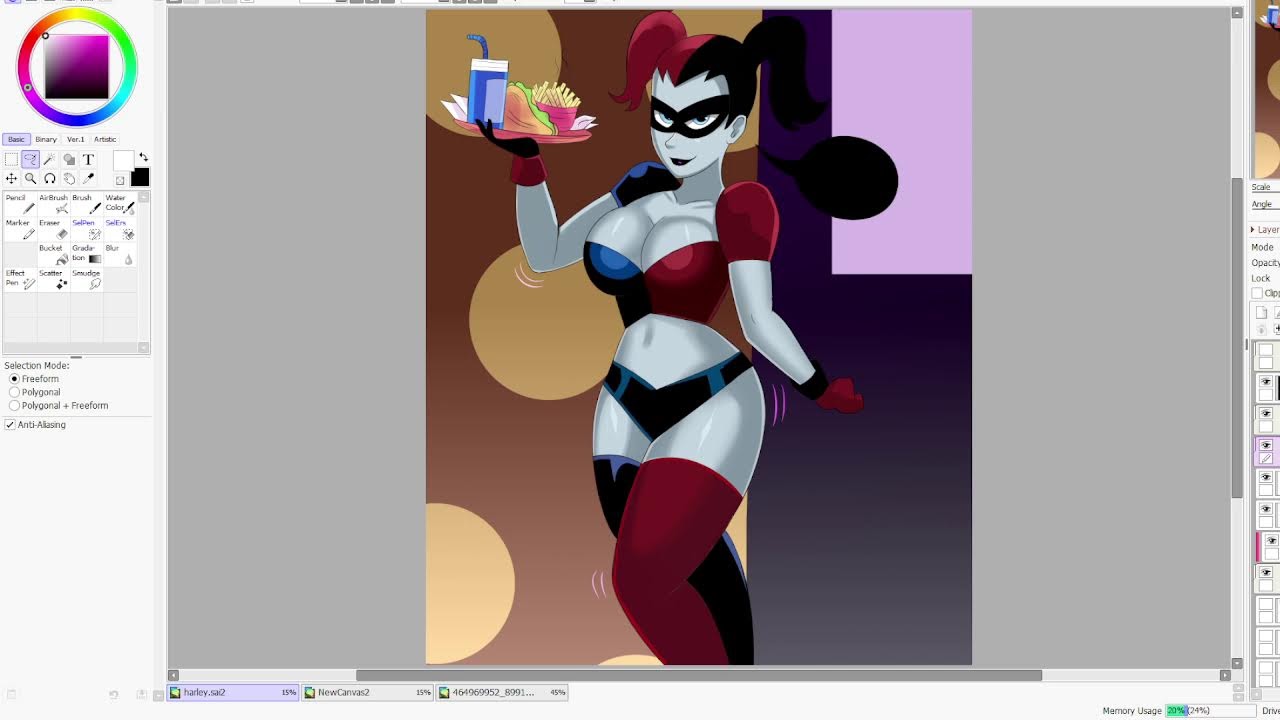Choose the Effect Pen tool

pyautogui.click(x=20, y=278)
